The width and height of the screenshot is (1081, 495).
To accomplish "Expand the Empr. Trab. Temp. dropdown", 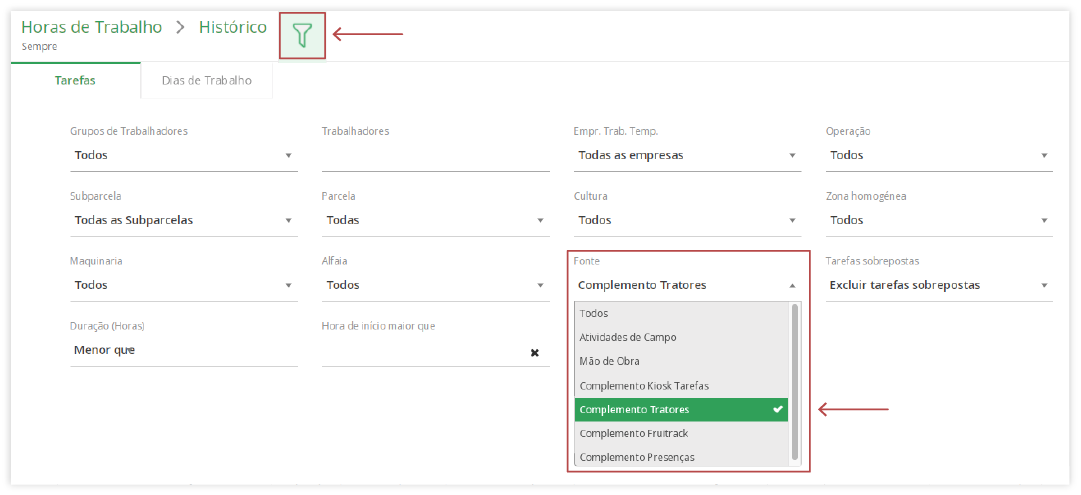I will point(687,155).
